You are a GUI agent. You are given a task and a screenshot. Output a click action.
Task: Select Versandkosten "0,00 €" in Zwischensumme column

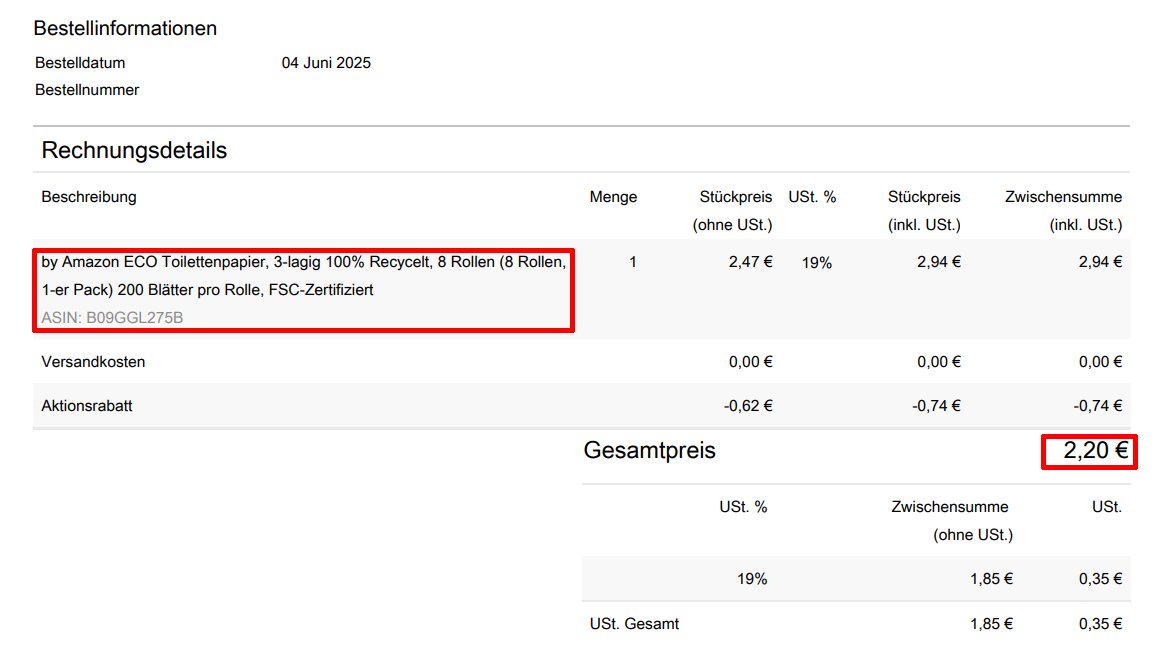point(1101,362)
